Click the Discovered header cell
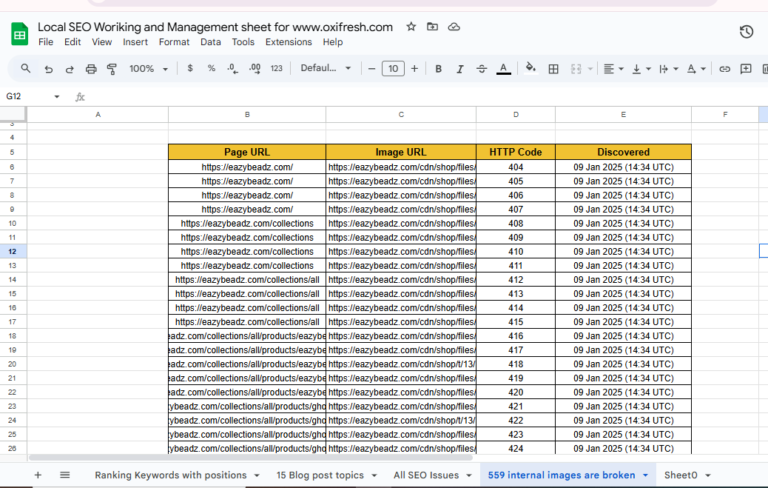The height and width of the screenshot is (488, 768). click(x=623, y=152)
